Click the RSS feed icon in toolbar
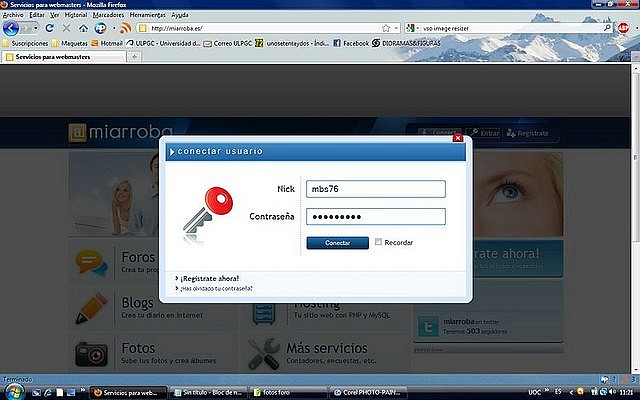Screen dimensions: 640x400 [x=126, y=28]
